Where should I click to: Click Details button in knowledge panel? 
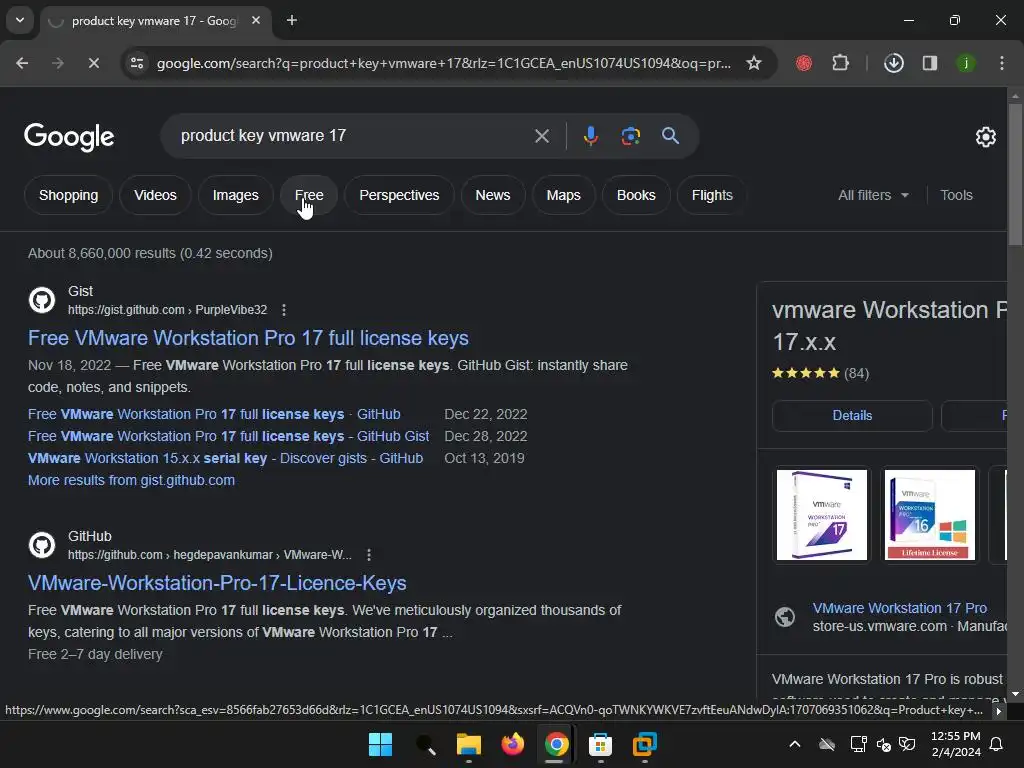852,416
